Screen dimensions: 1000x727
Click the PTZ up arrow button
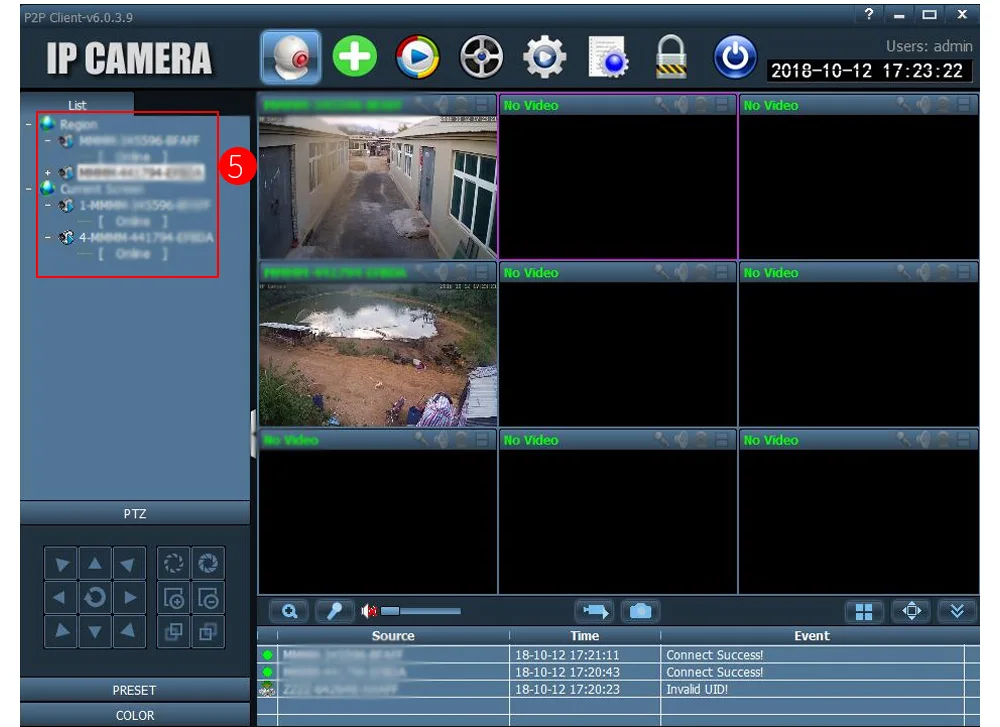[x=95, y=564]
